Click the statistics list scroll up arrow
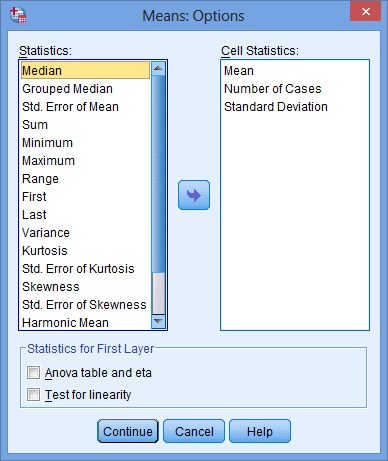Viewport: 388px width, 461px height. (158, 68)
